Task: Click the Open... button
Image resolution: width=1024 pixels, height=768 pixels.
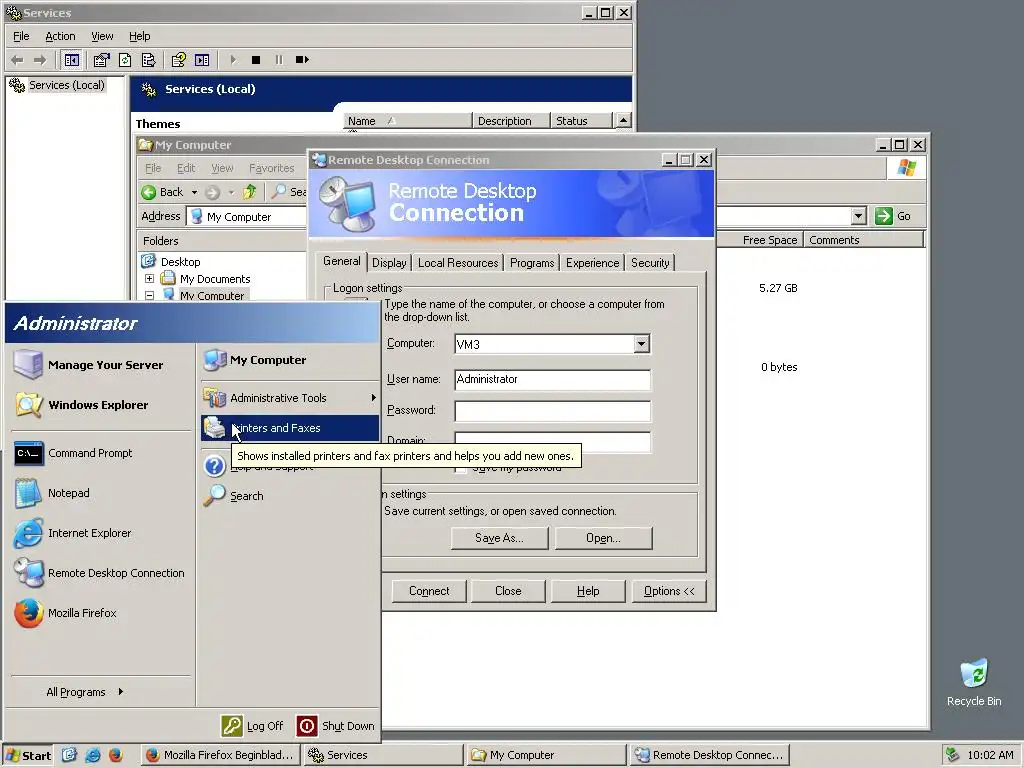Action: (x=603, y=538)
